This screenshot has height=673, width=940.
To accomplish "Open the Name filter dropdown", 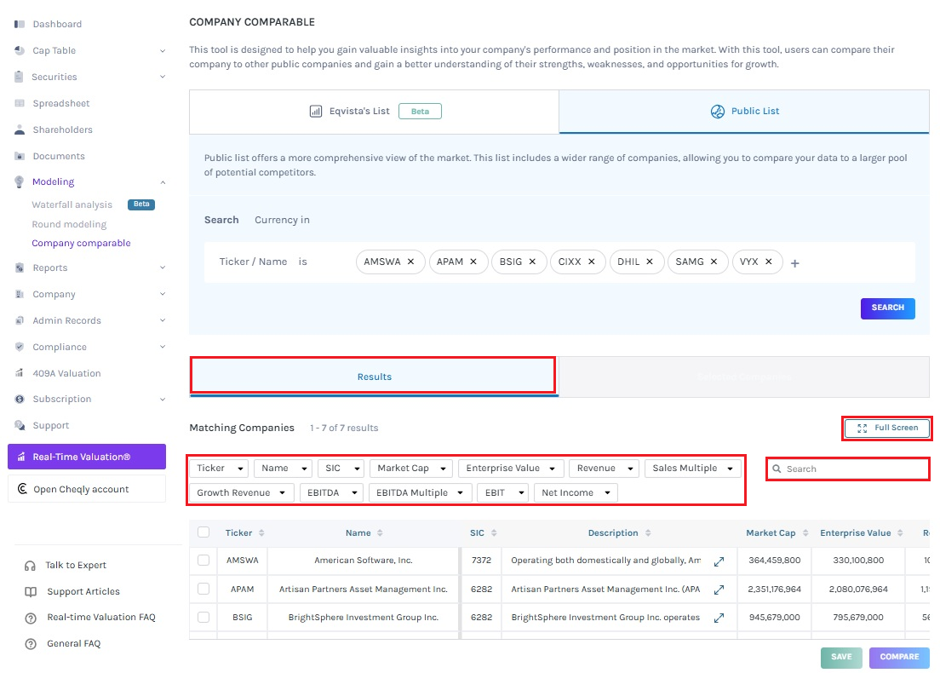I will pos(284,468).
